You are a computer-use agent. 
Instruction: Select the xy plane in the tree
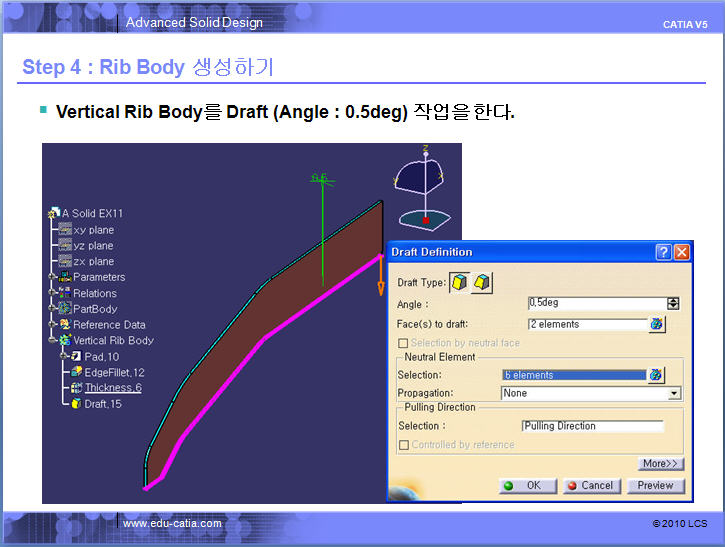tap(93, 230)
